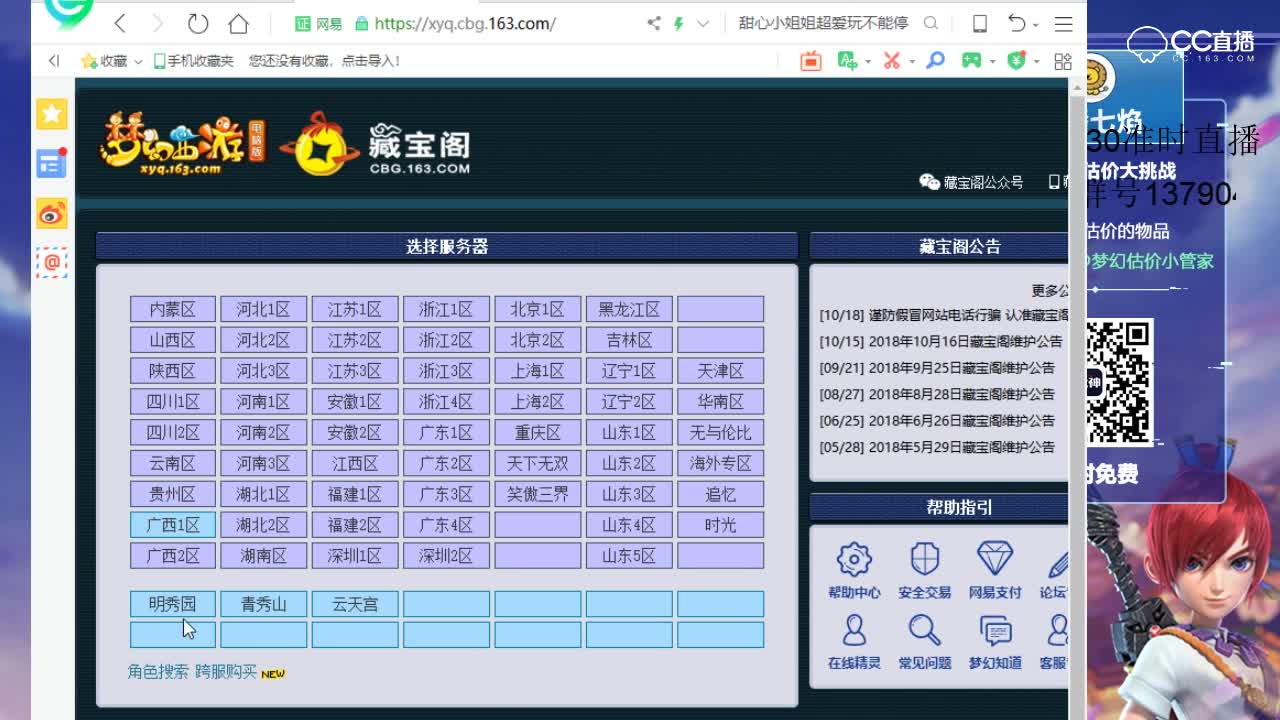Select the 黑龙江区 server region
The width and height of the screenshot is (1280, 720).
coord(629,310)
